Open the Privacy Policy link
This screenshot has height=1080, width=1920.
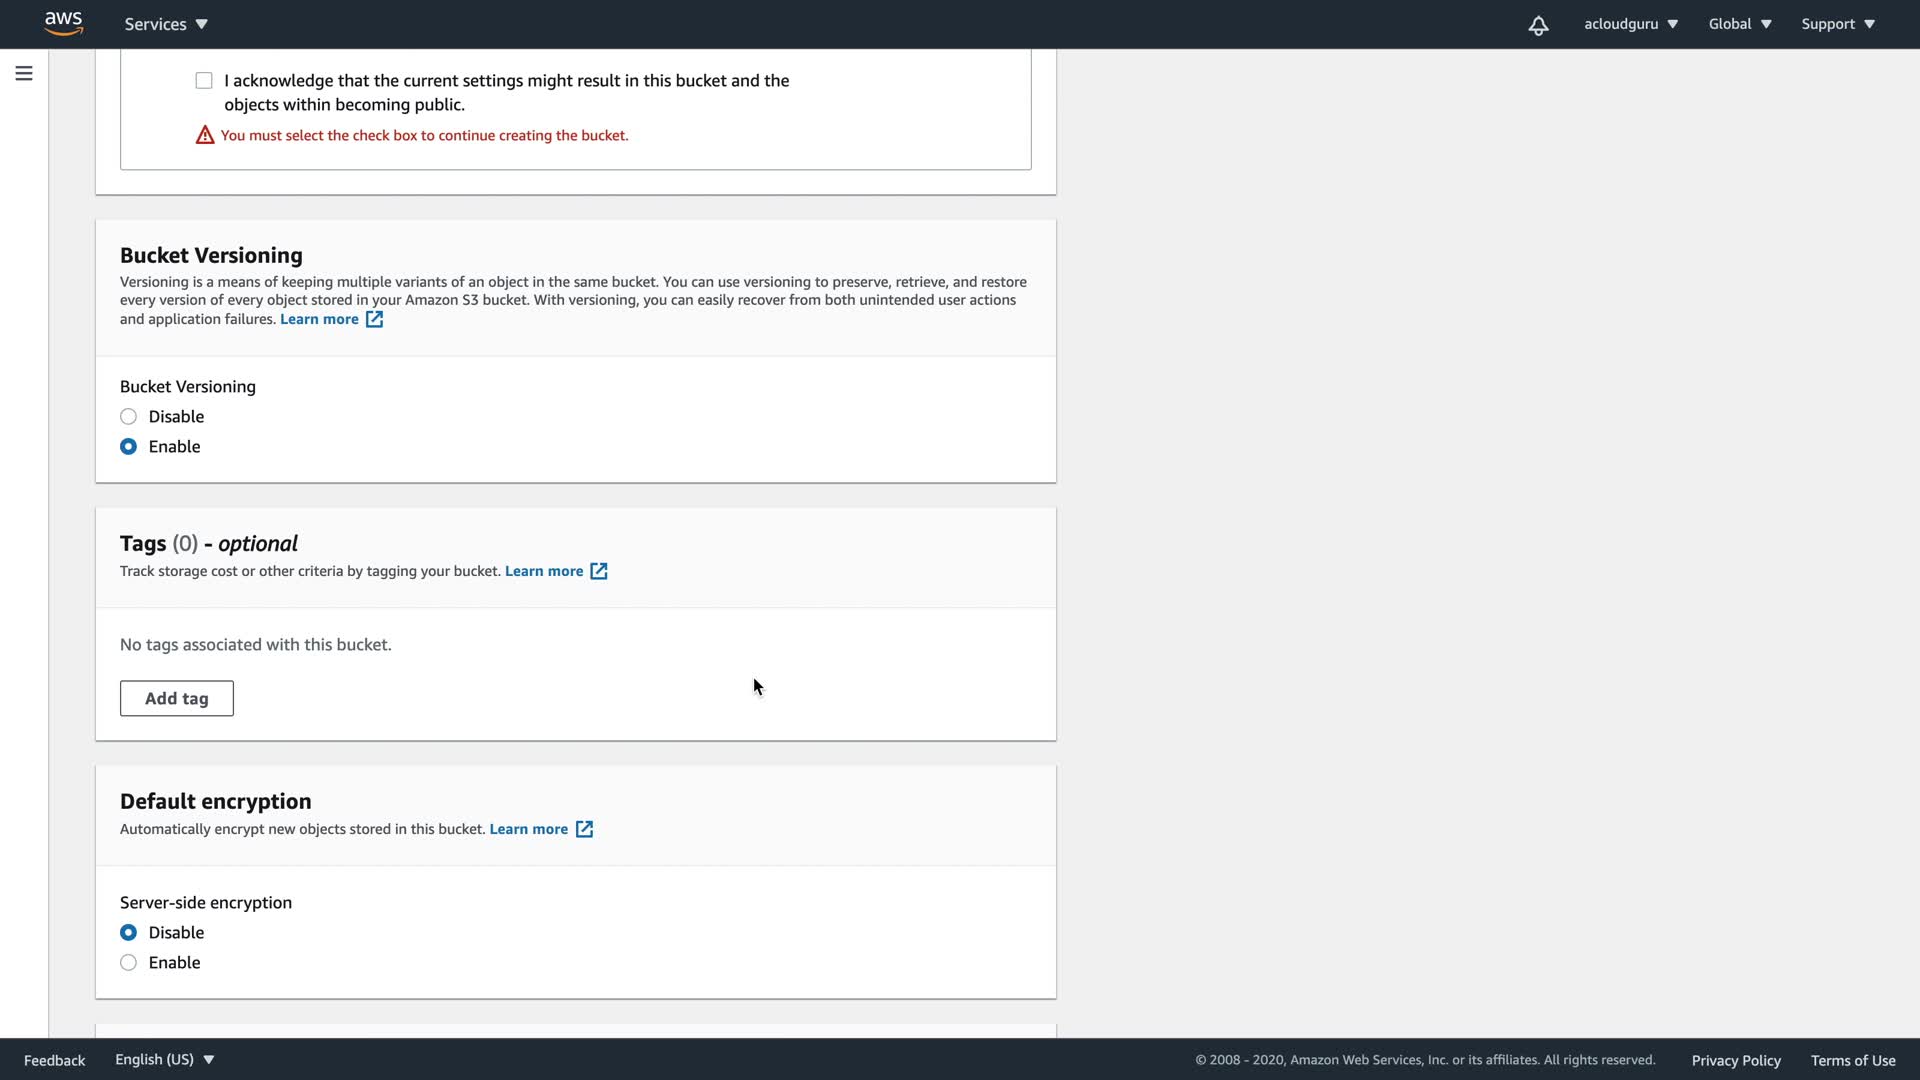click(1735, 1061)
